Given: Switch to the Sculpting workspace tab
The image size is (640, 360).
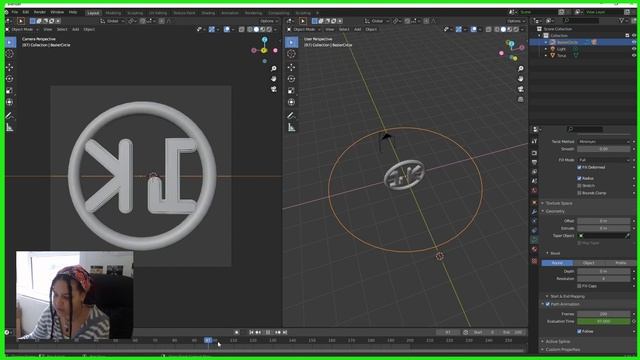Looking at the screenshot, I should pyautogui.click(x=135, y=13).
